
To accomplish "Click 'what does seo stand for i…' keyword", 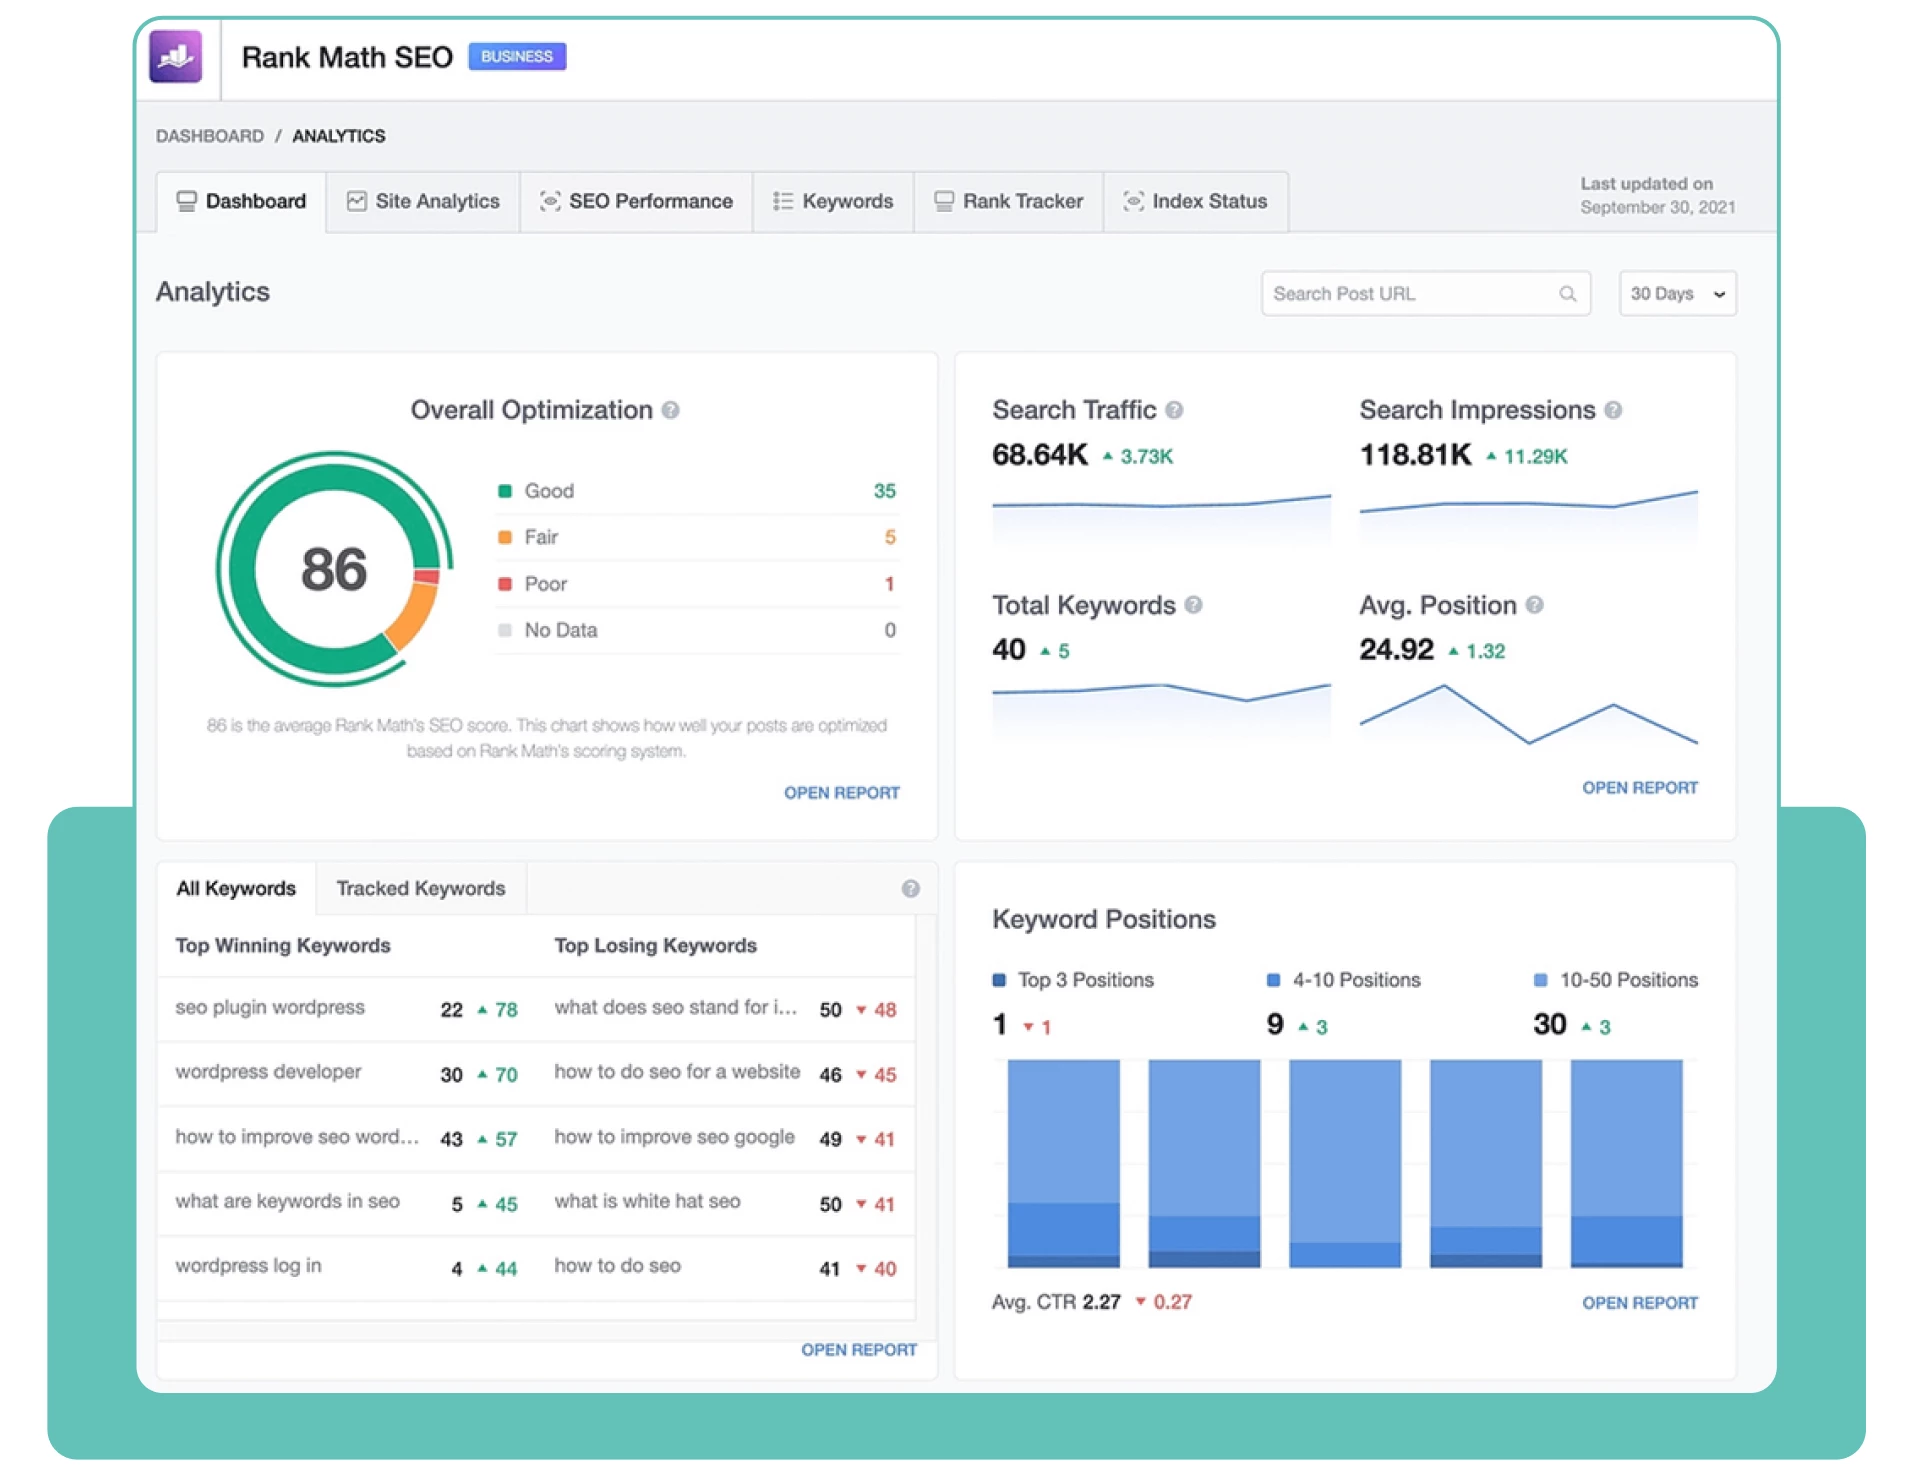I will pos(676,1008).
